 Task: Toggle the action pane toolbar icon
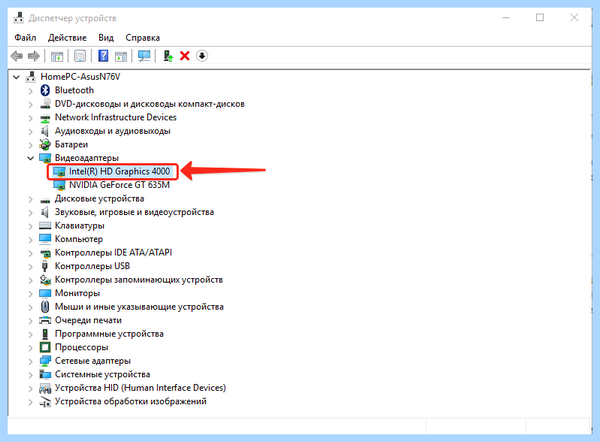click(x=121, y=56)
